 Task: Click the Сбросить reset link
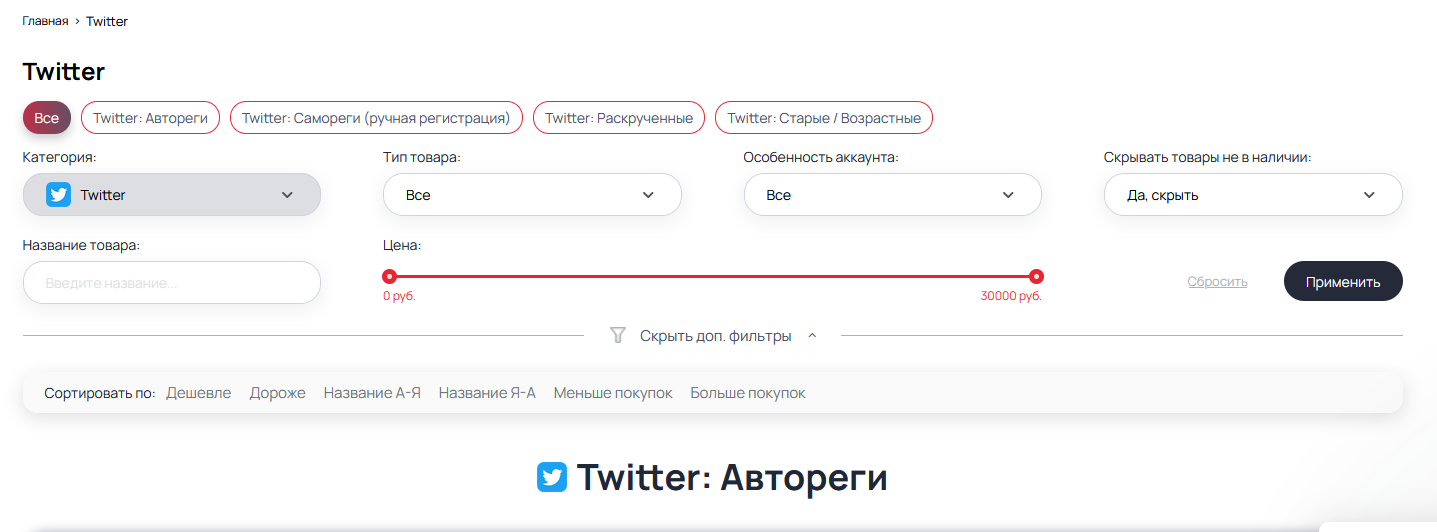point(1217,282)
